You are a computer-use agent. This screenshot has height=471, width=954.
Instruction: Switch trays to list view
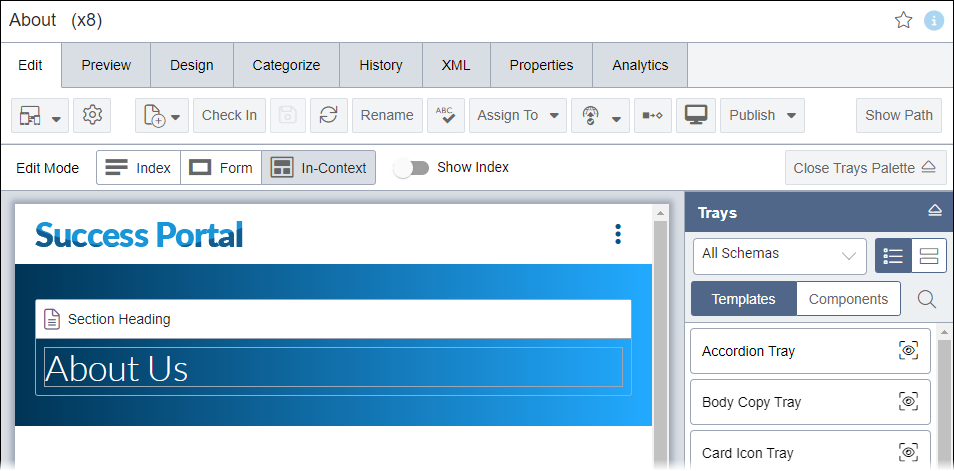pos(893,256)
